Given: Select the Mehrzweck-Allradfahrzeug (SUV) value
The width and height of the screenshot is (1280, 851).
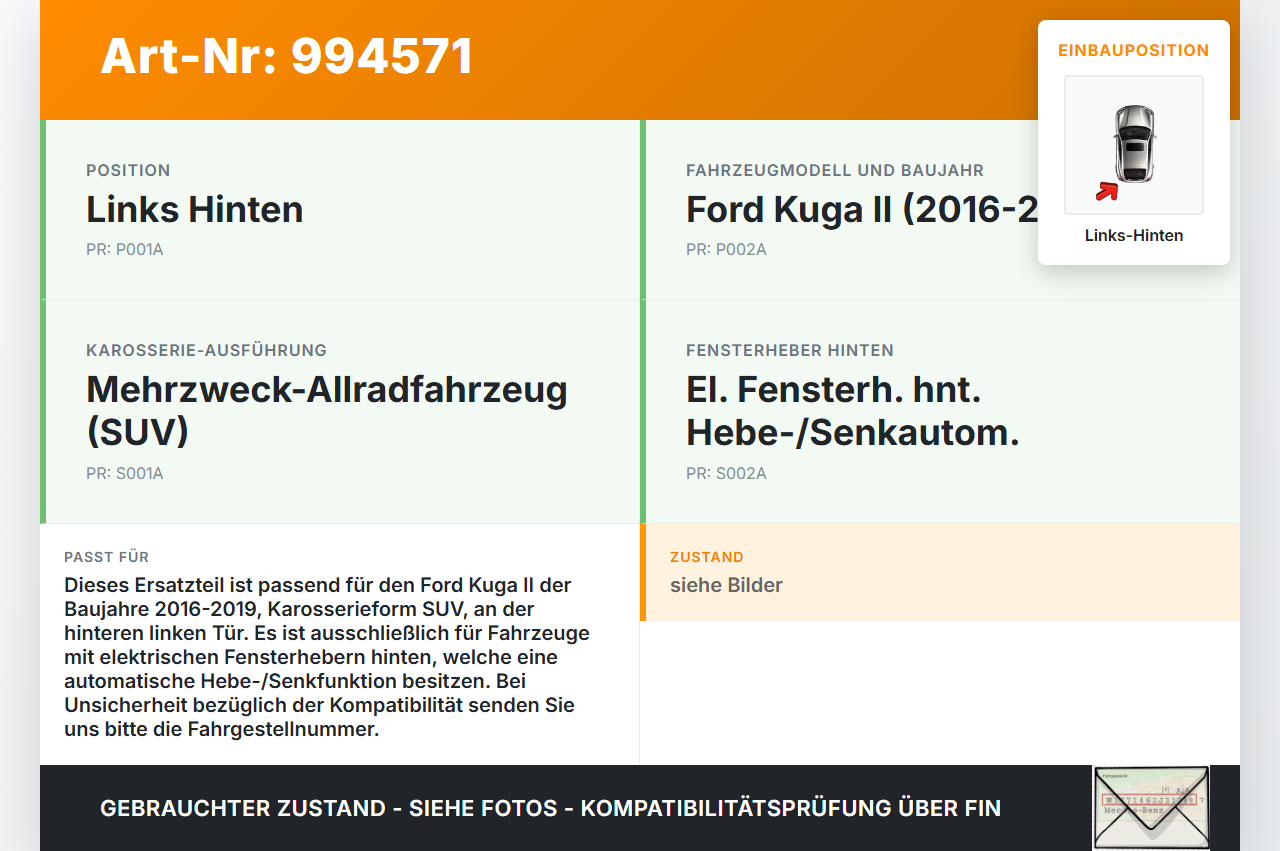Looking at the screenshot, I should tap(327, 411).
